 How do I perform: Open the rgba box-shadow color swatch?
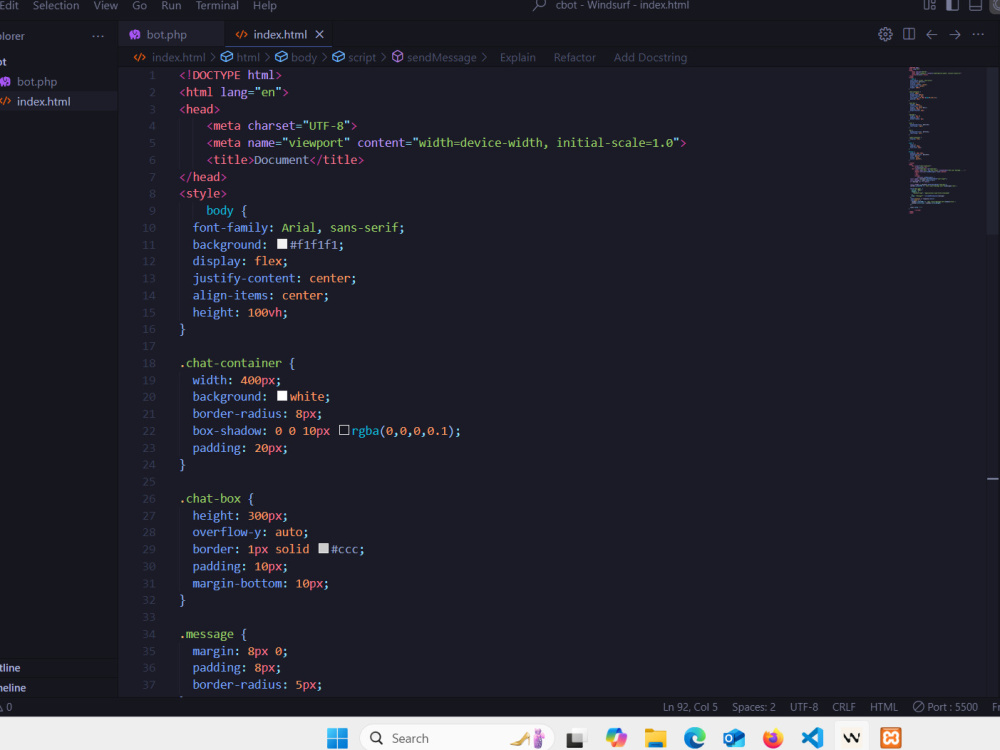344,430
